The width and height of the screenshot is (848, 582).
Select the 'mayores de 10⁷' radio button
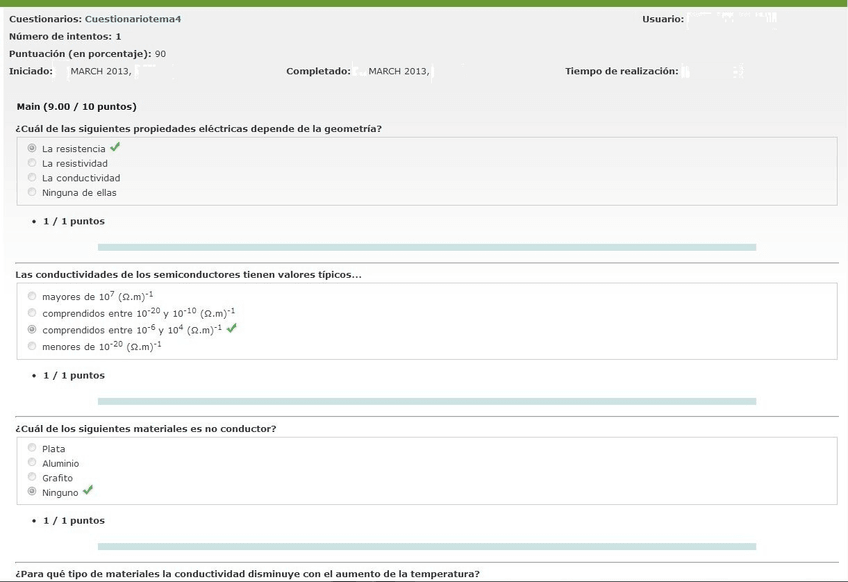tap(32, 296)
